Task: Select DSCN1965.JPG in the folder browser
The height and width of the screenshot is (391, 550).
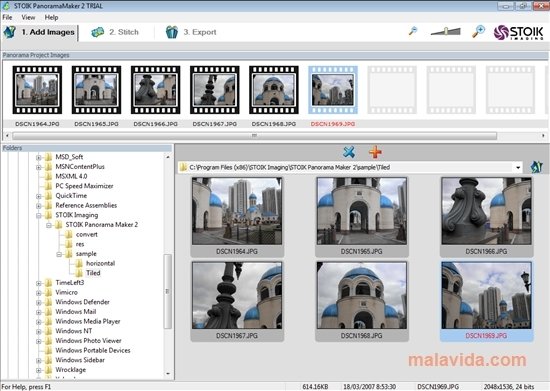Action: 362,217
